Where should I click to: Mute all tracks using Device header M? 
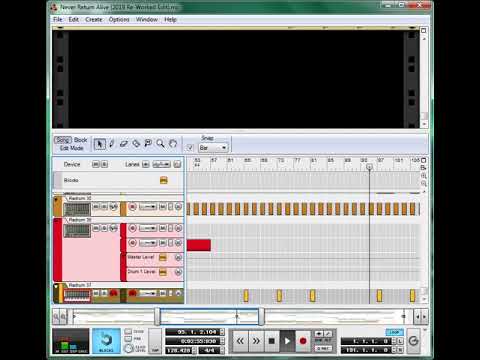click(96, 164)
